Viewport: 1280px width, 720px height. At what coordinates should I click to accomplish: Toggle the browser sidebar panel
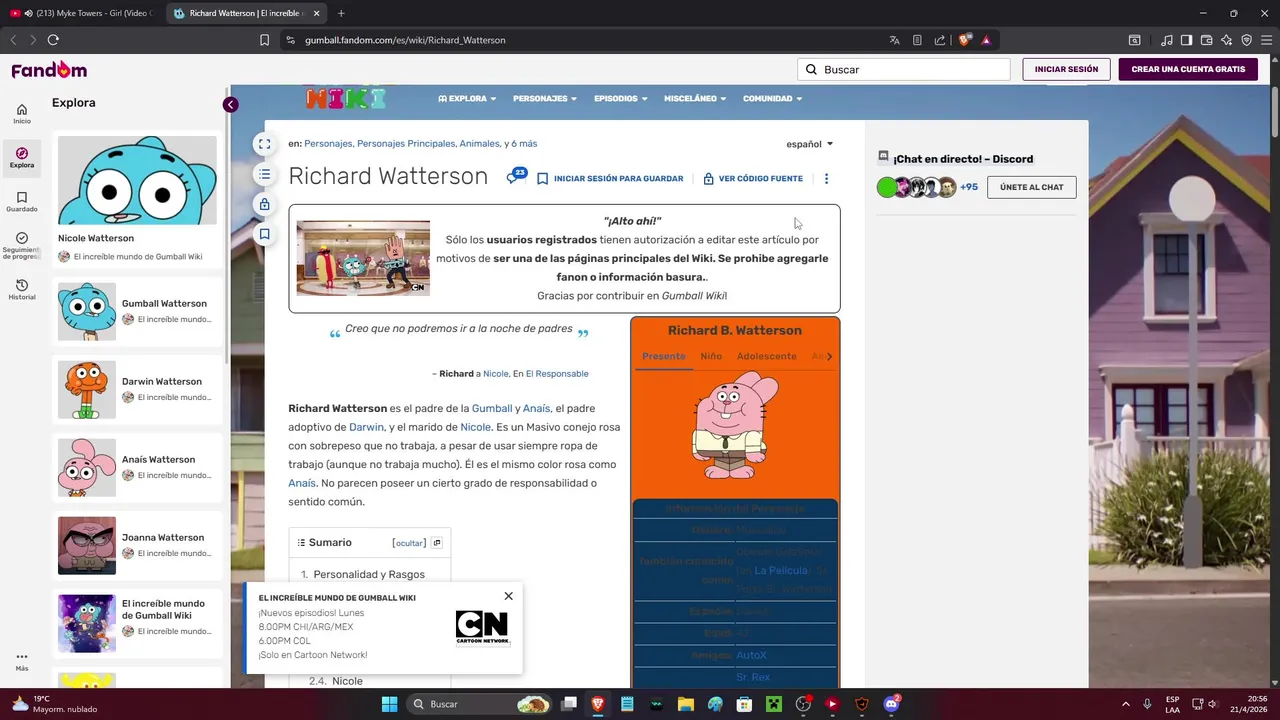[1186, 40]
